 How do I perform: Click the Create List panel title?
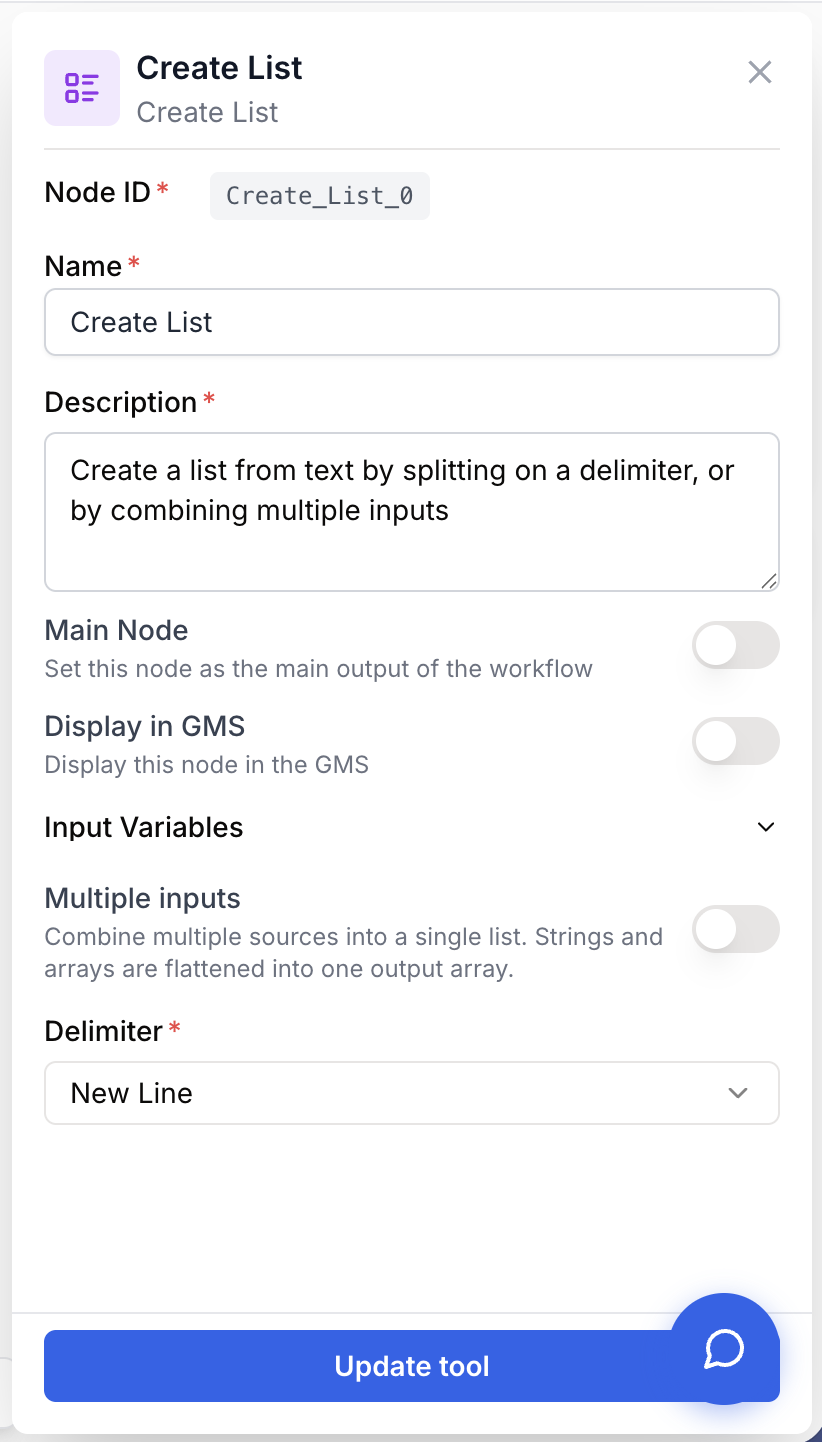pyautogui.click(x=220, y=68)
